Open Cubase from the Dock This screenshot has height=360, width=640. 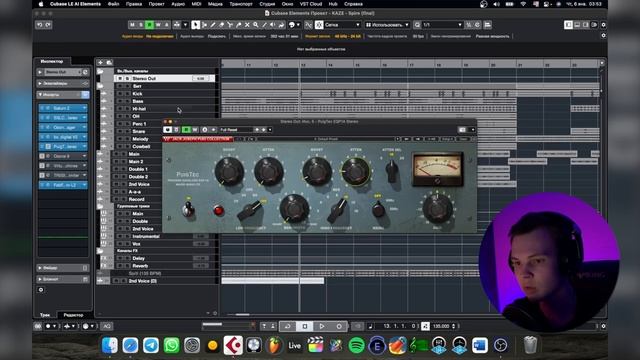pos(233,345)
